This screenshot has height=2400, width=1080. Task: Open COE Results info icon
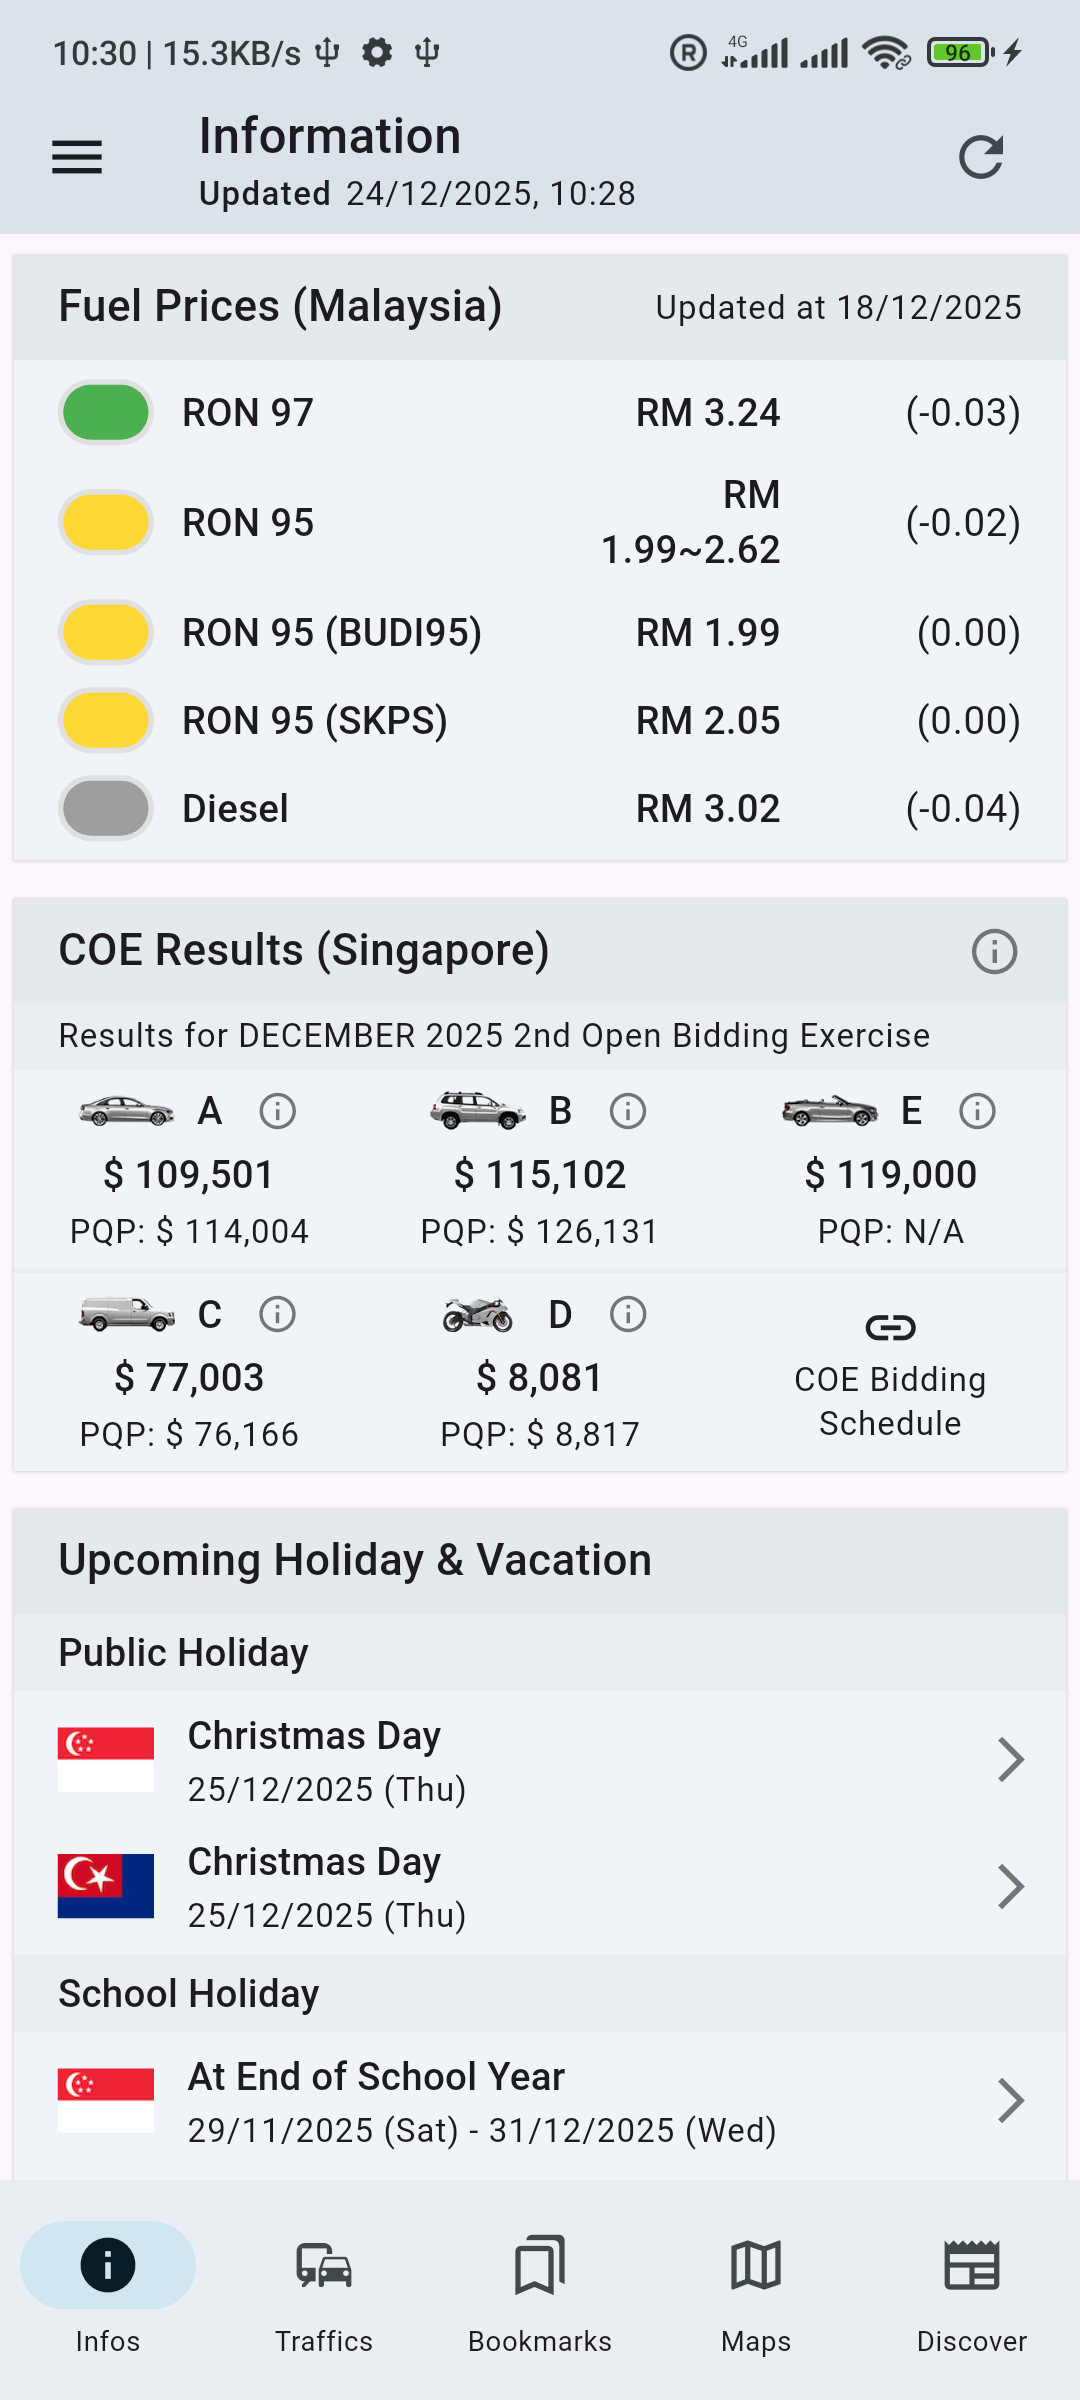click(x=994, y=951)
